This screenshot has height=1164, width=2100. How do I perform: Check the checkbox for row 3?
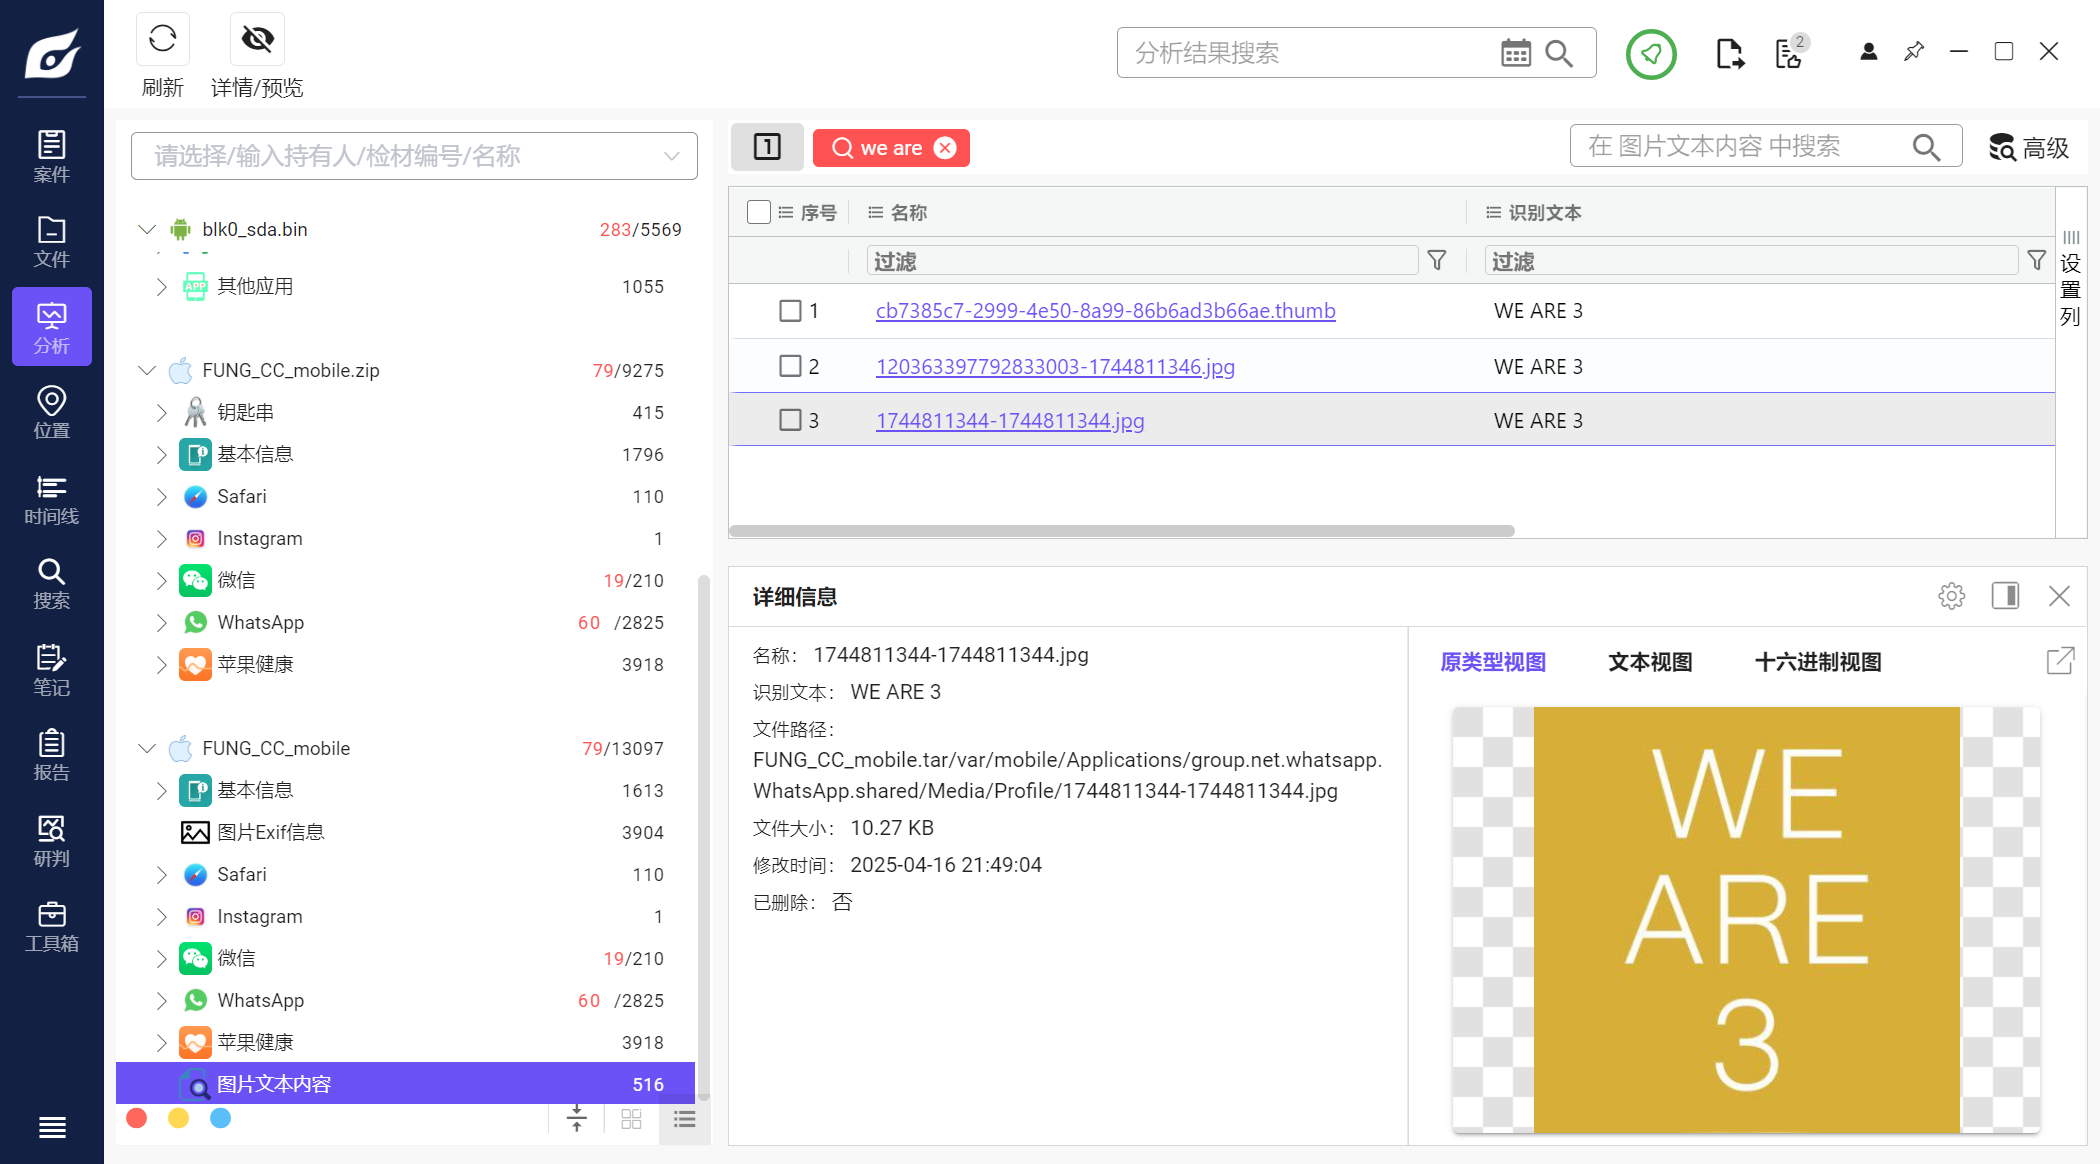point(790,420)
